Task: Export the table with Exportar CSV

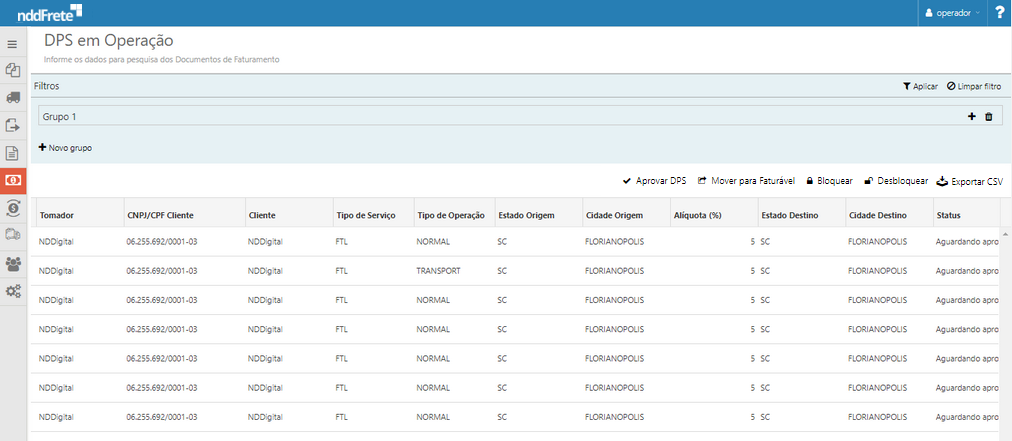Action: (x=969, y=181)
